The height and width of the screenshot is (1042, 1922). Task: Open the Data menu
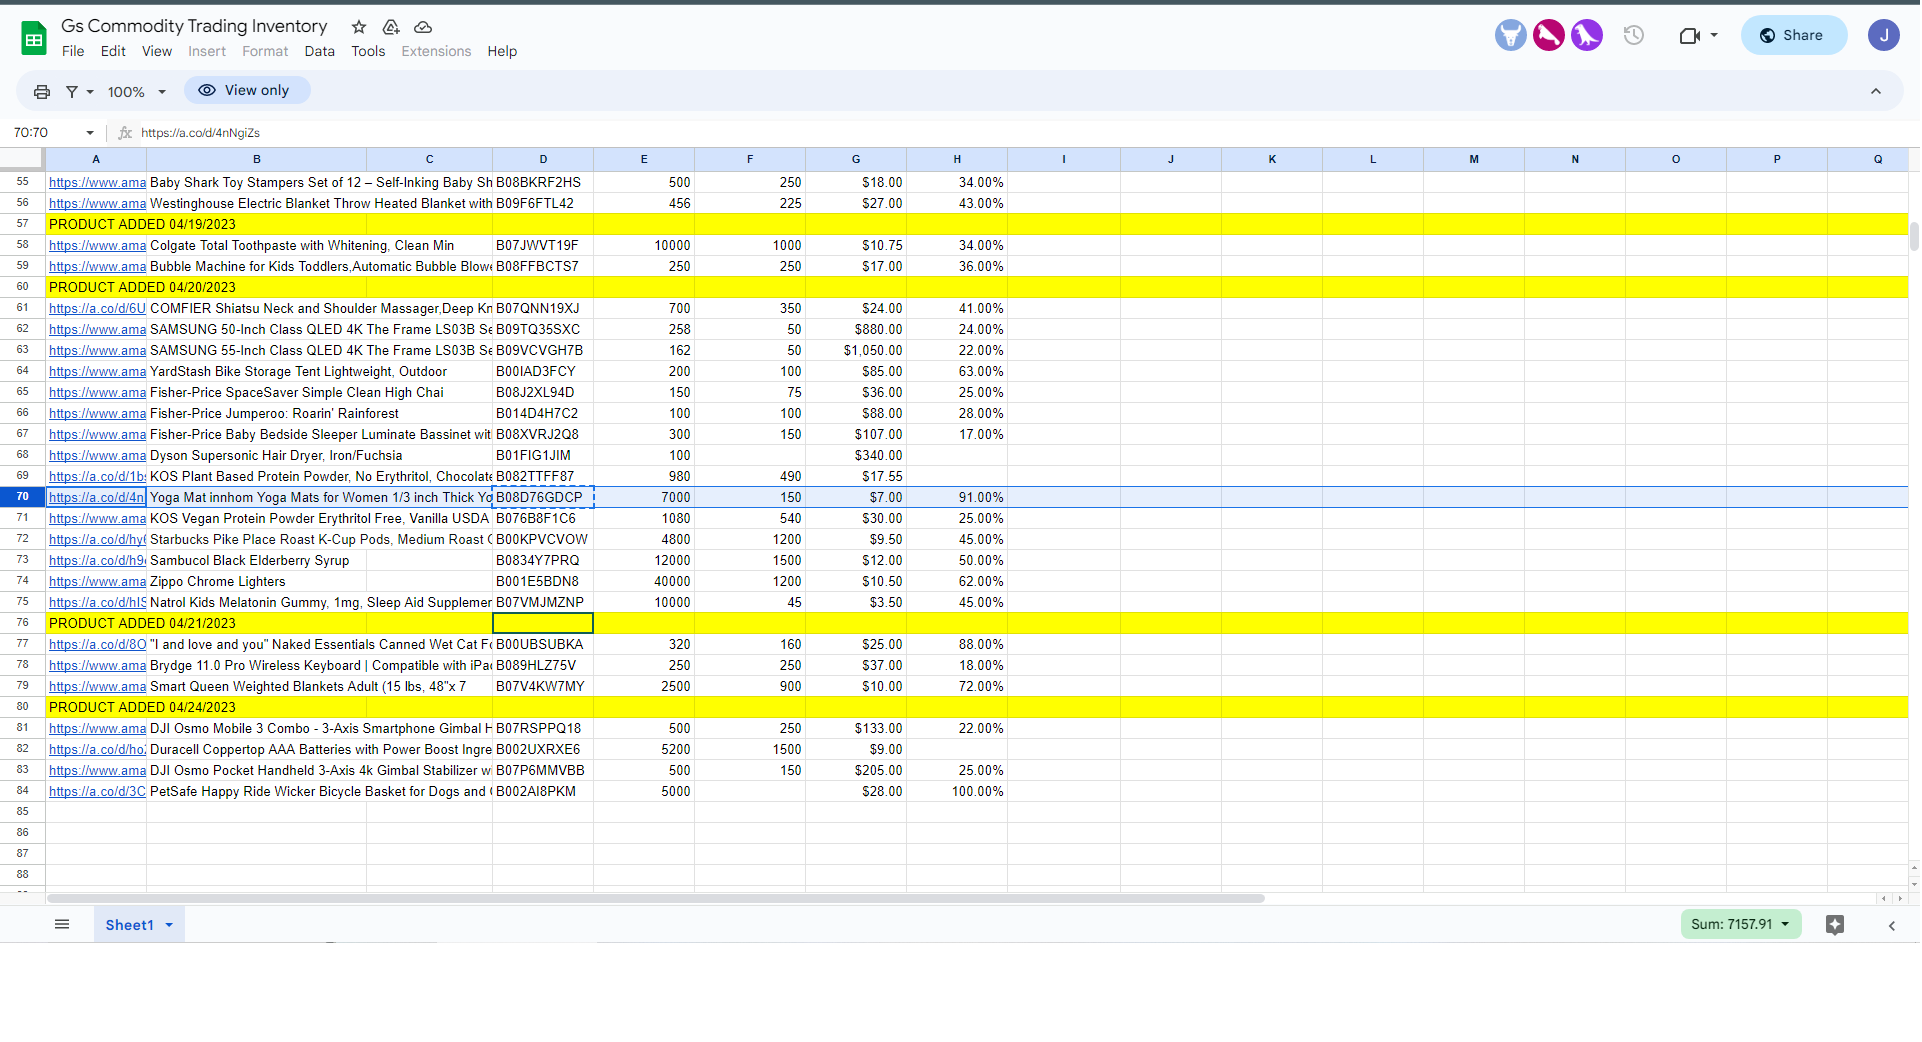tap(320, 51)
